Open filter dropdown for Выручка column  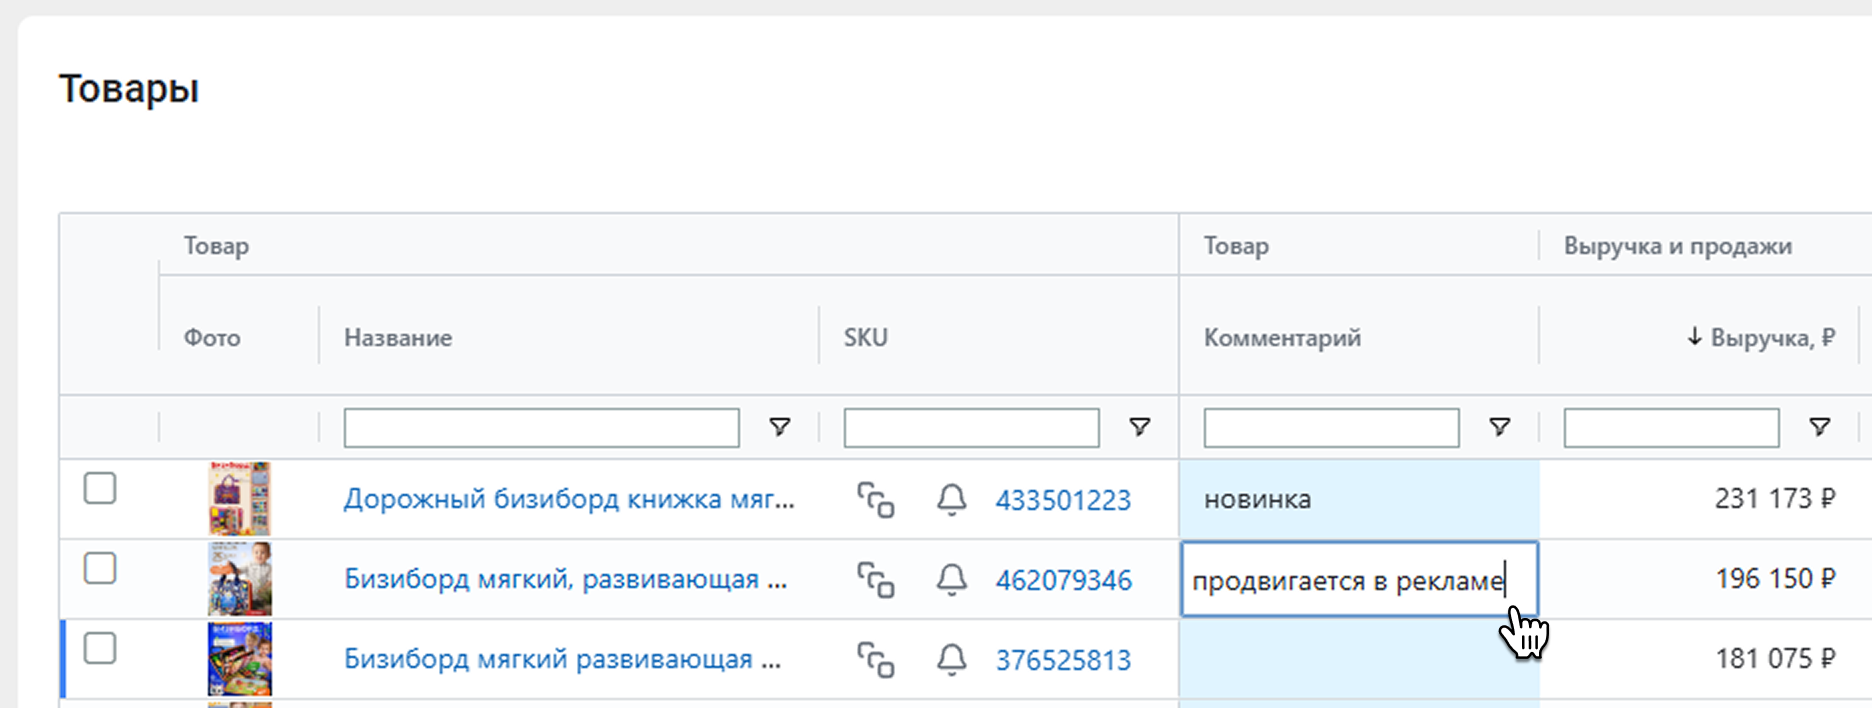[1819, 428]
